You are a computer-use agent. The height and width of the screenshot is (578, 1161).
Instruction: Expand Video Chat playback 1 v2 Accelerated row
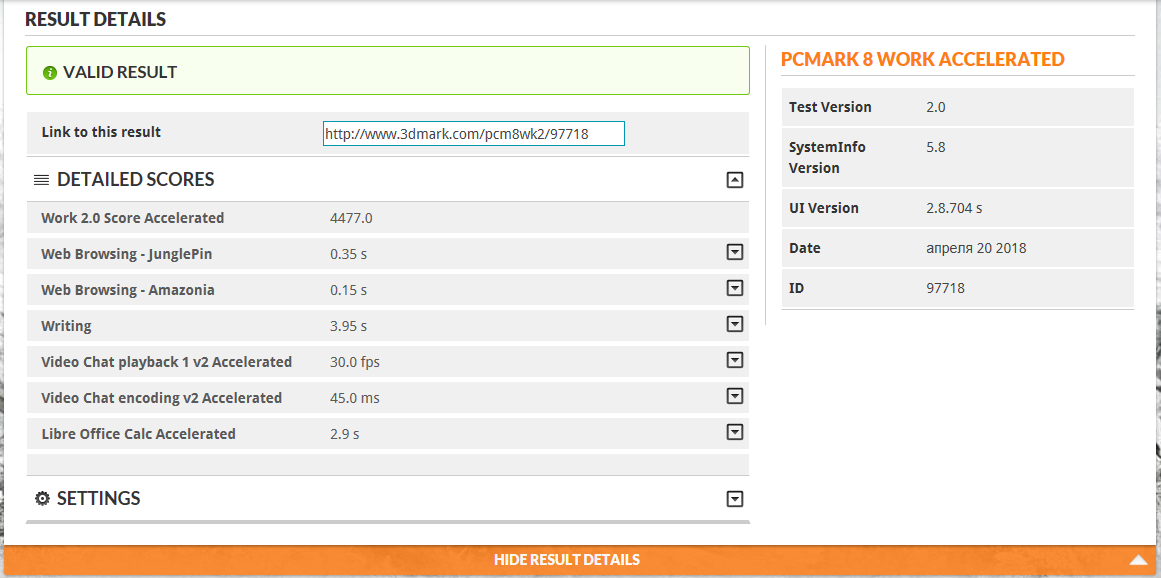click(735, 360)
